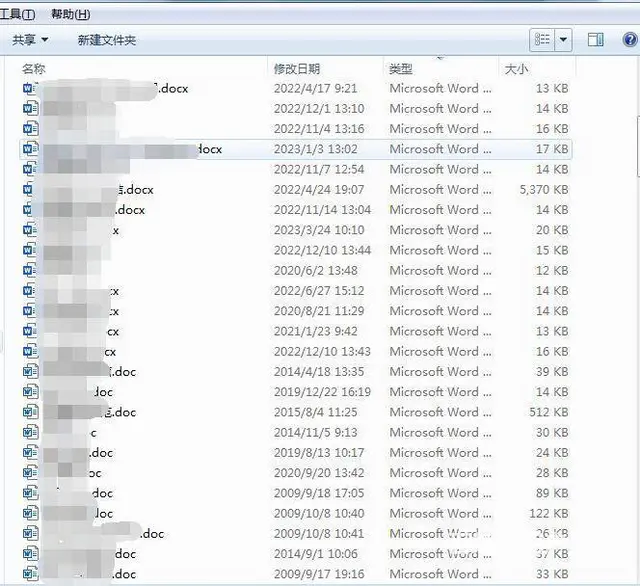Click the 512 KB size value
The image size is (640, 586).
(549, 413)
